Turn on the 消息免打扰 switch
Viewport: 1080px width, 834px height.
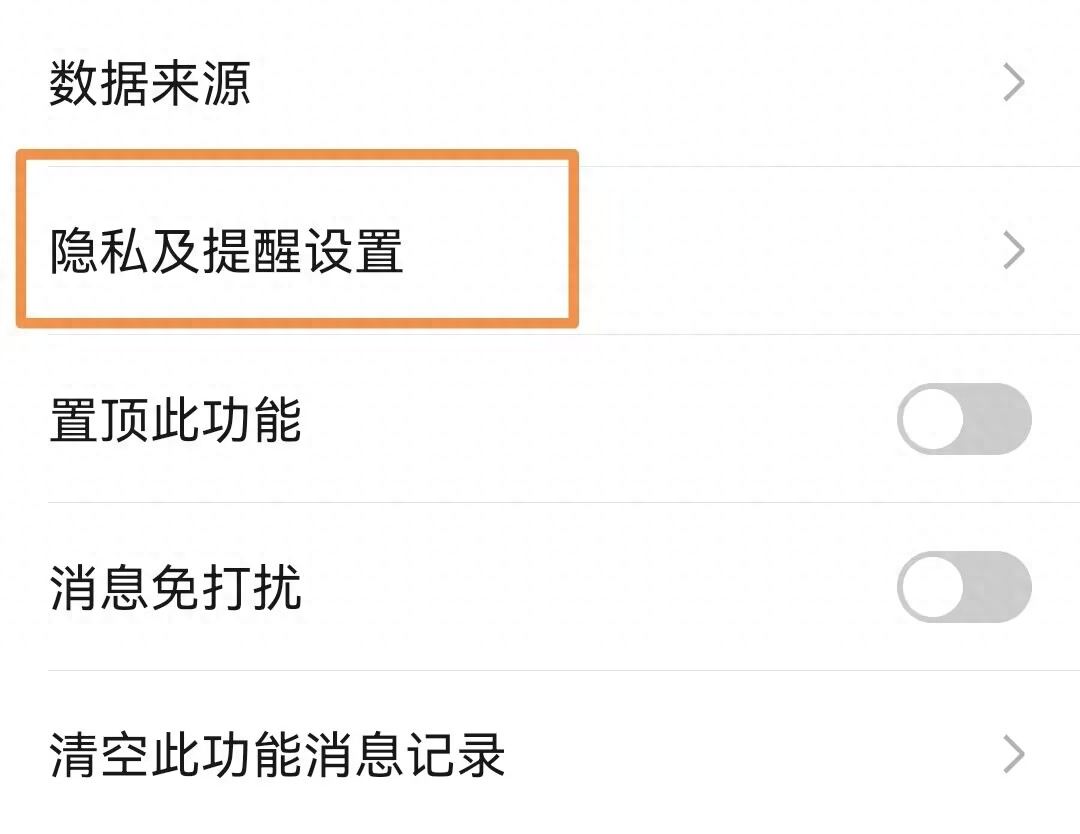964,587
